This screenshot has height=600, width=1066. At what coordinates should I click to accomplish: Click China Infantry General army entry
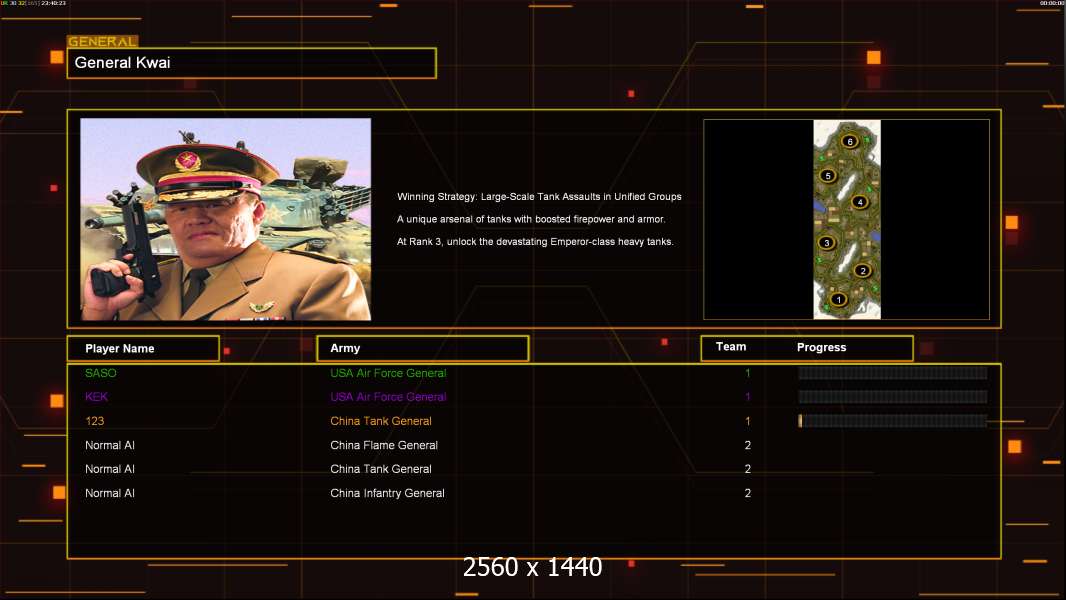(387, 493)
